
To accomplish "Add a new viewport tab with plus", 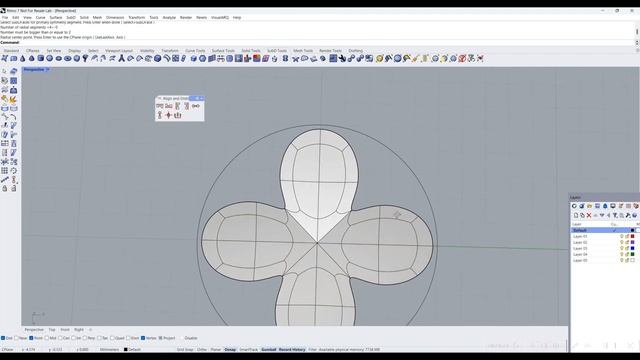I will point(91,329).
